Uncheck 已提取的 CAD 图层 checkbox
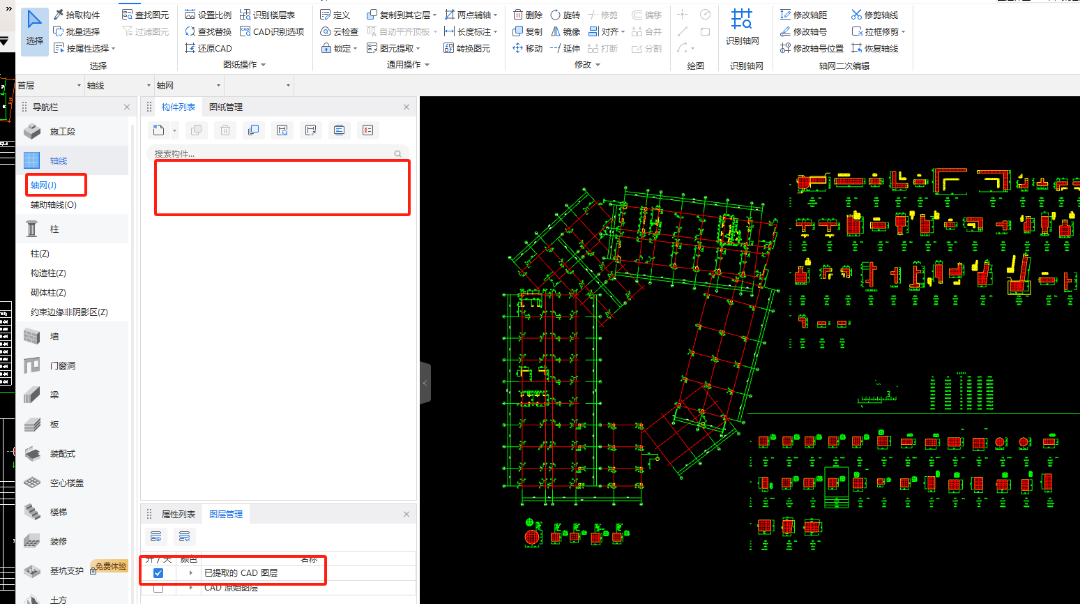This screenshot has width=1080, height=604. click(x=158, y=573)
